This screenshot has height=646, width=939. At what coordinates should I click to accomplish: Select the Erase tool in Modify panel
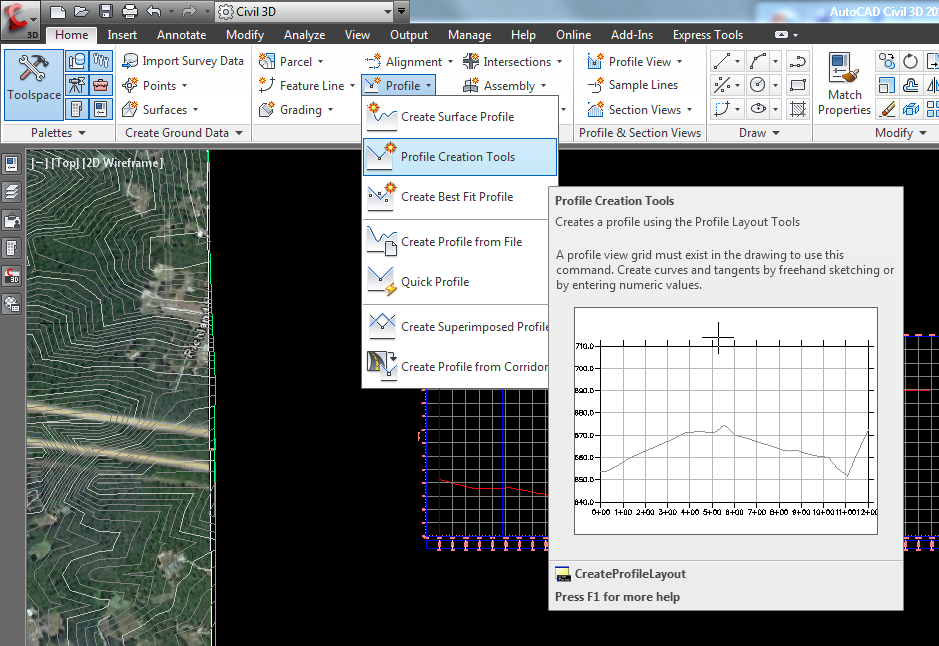[x=887, y=110]
